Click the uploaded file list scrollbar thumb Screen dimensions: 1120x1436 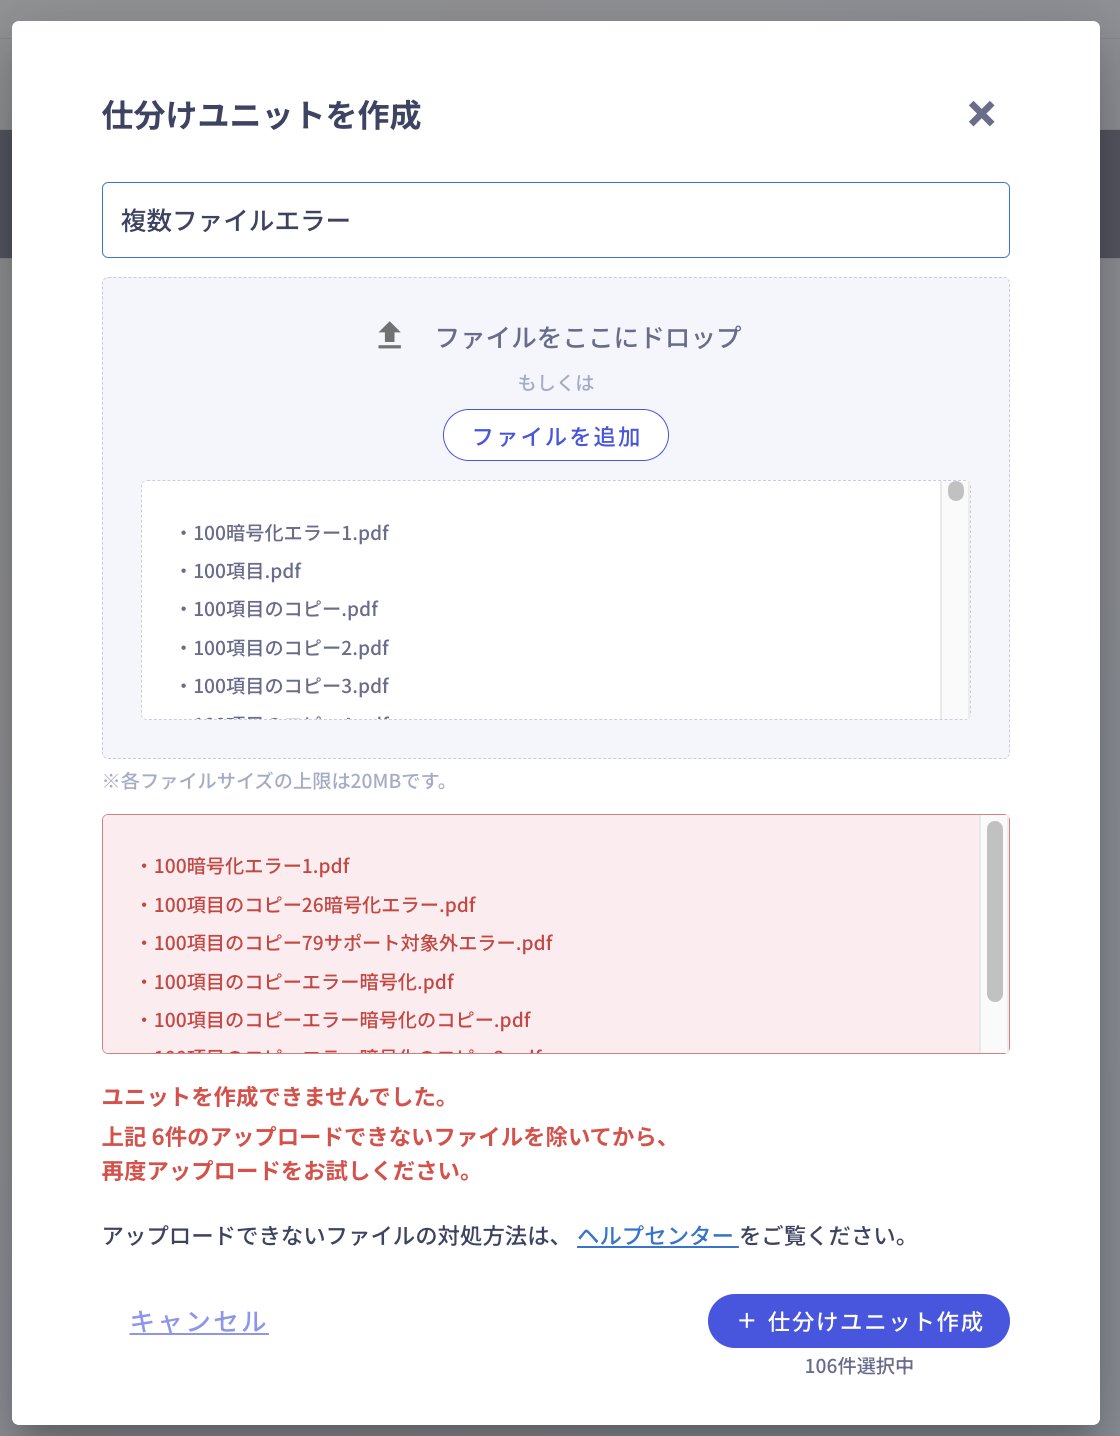[956, 491]
